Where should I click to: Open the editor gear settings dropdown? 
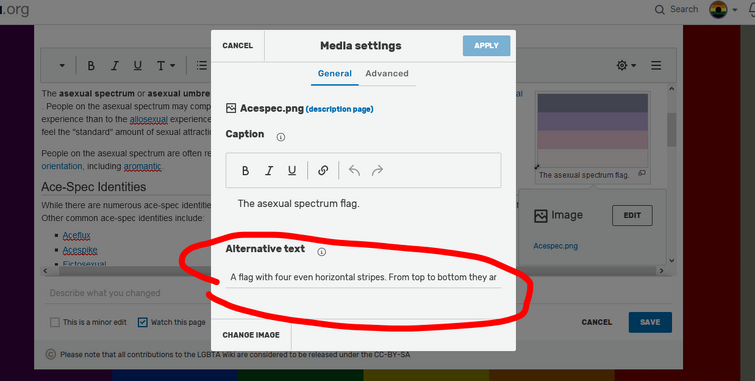pos(626,66)
